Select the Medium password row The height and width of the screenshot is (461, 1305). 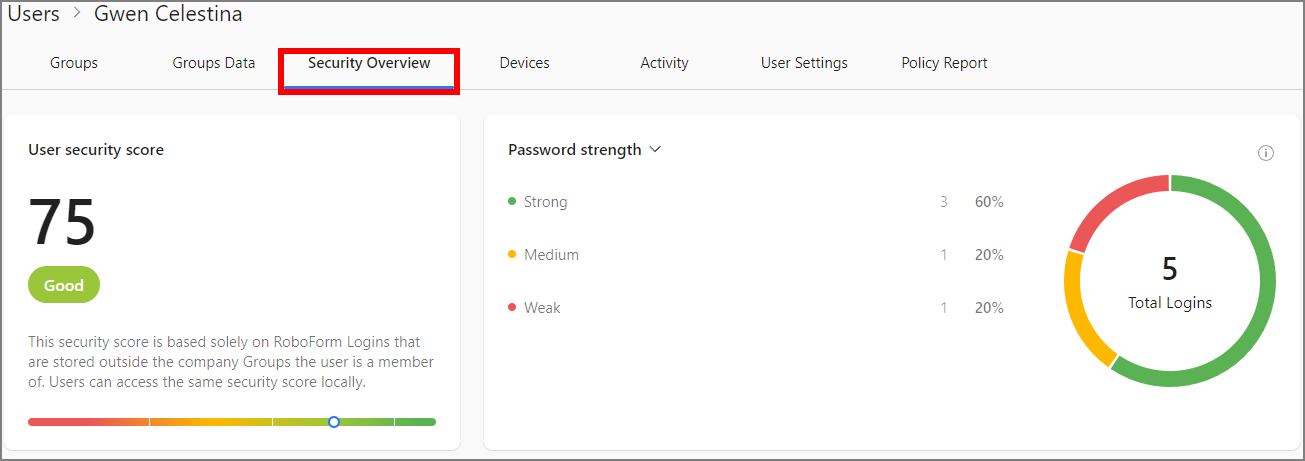pyautogui.click(x=551, y=255)
